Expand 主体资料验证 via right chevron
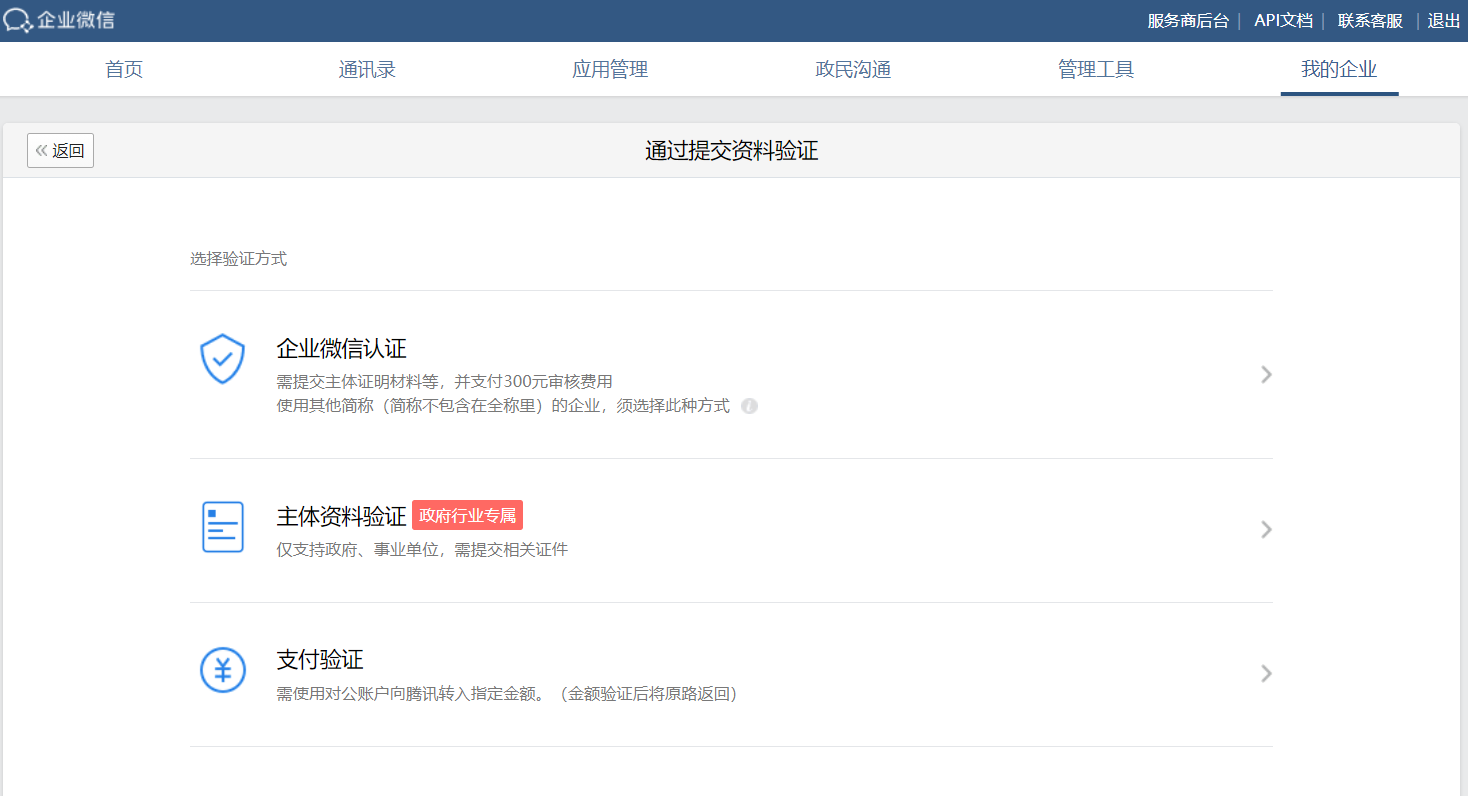Image resolution: width=1468 pixels, height=796 pixels. pos(1266,530)
